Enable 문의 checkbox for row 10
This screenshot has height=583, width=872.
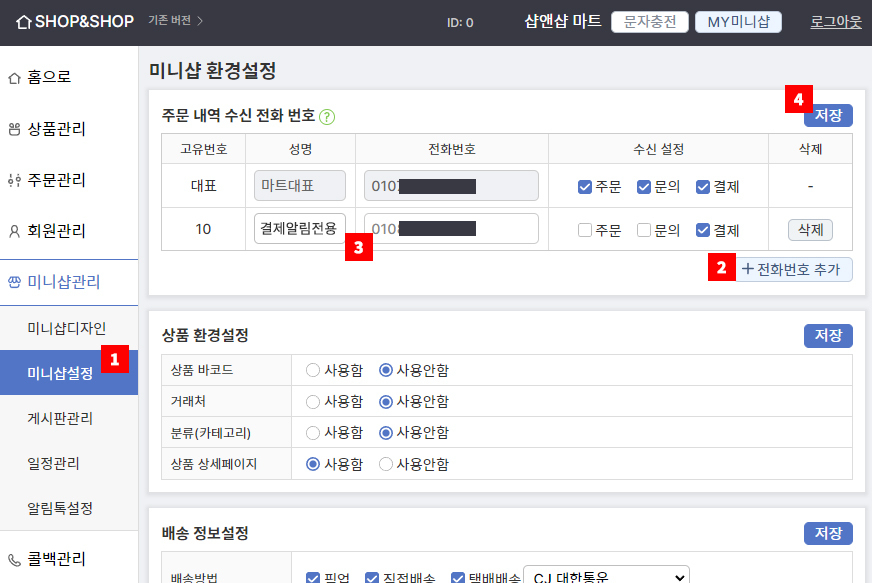coord(643,230)
